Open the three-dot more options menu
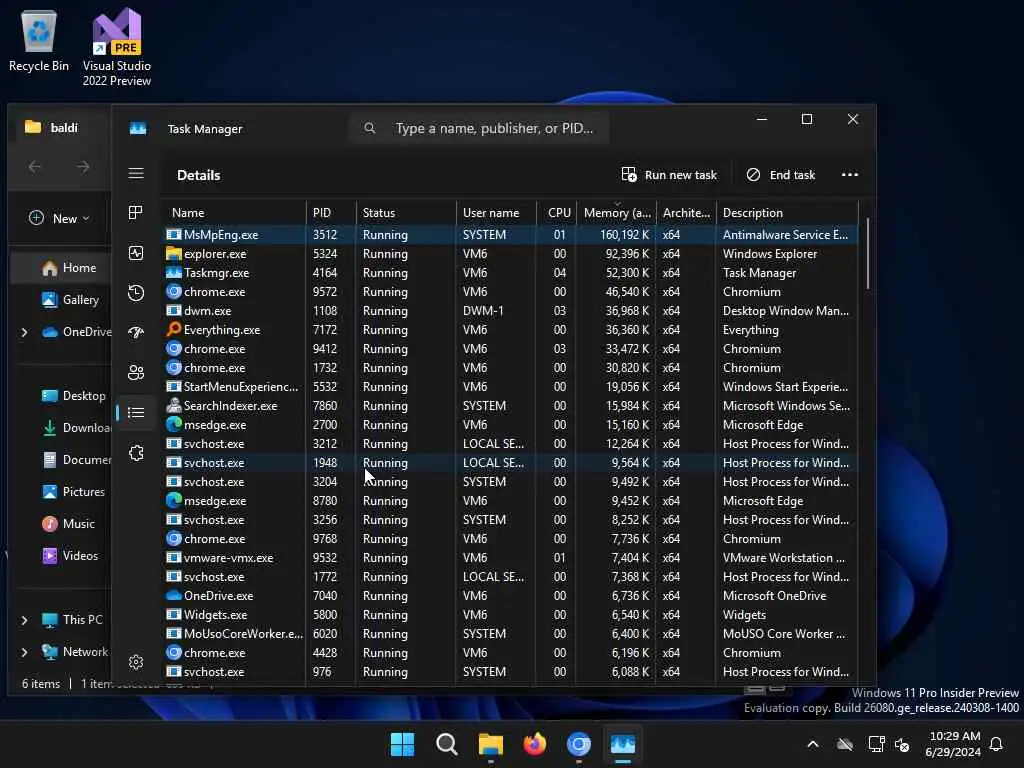 (850, 174)
